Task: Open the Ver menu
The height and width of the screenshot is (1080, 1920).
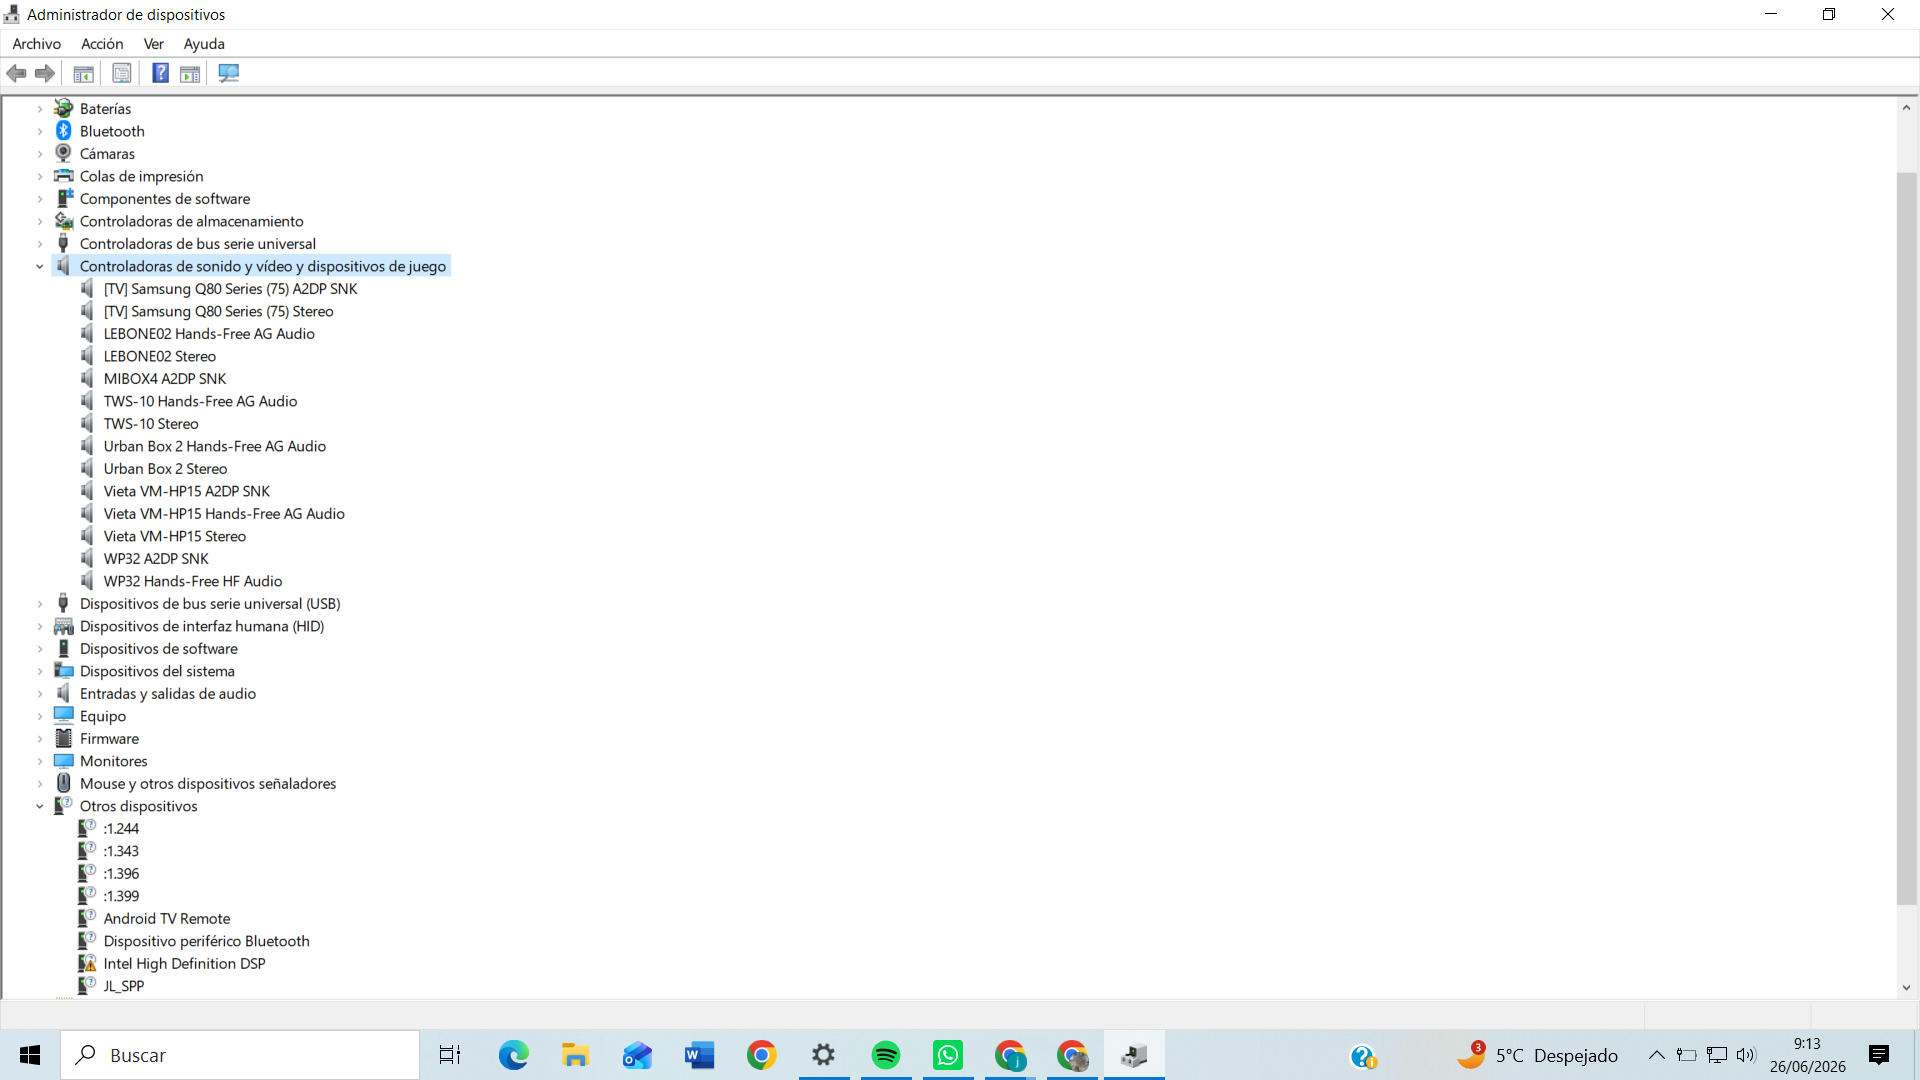Action: [153, 43]
